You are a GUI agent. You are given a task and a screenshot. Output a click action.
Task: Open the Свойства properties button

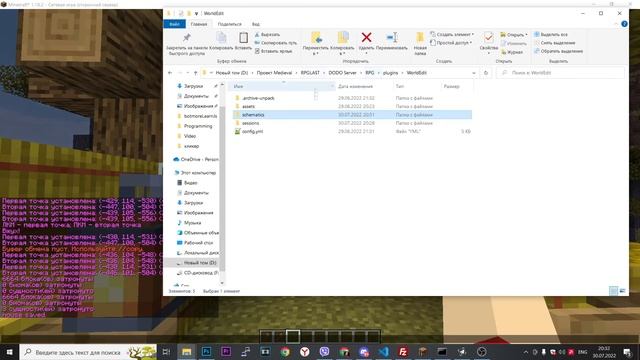(489, 42)
